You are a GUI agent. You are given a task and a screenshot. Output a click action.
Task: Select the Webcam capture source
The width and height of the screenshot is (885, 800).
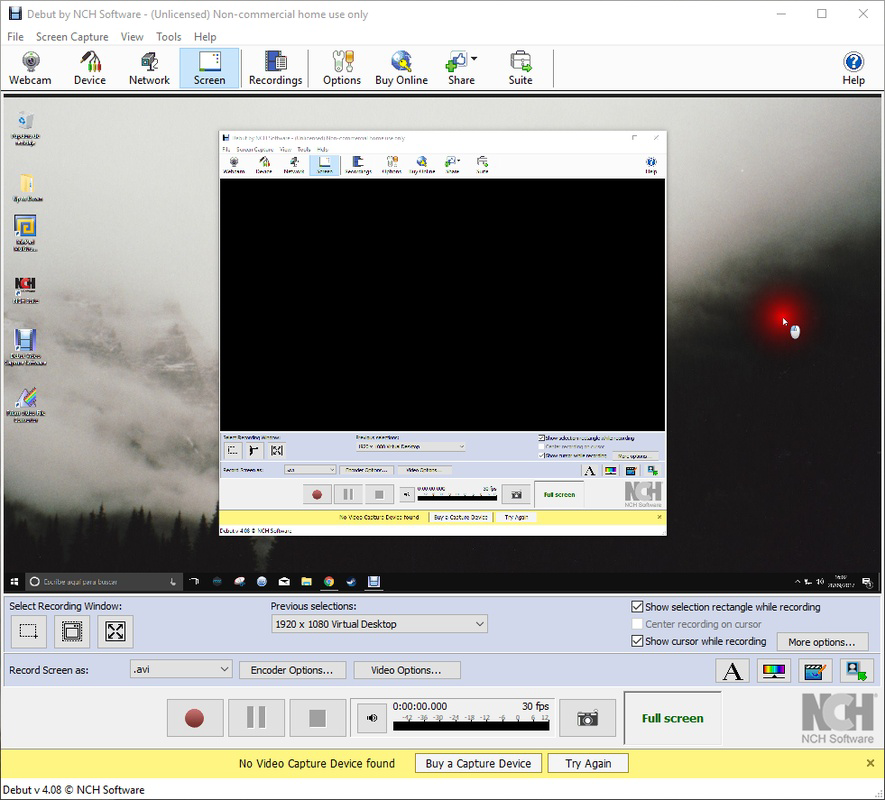pyautogui.click(x=30, y=68)
